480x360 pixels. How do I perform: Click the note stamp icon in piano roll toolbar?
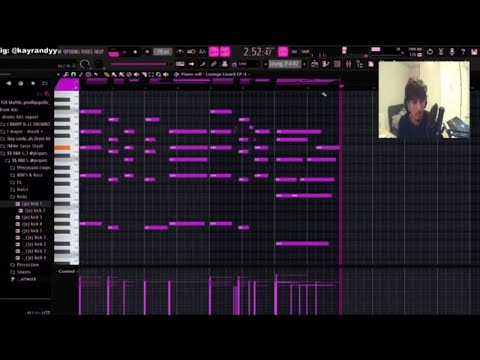coord(81,74)
